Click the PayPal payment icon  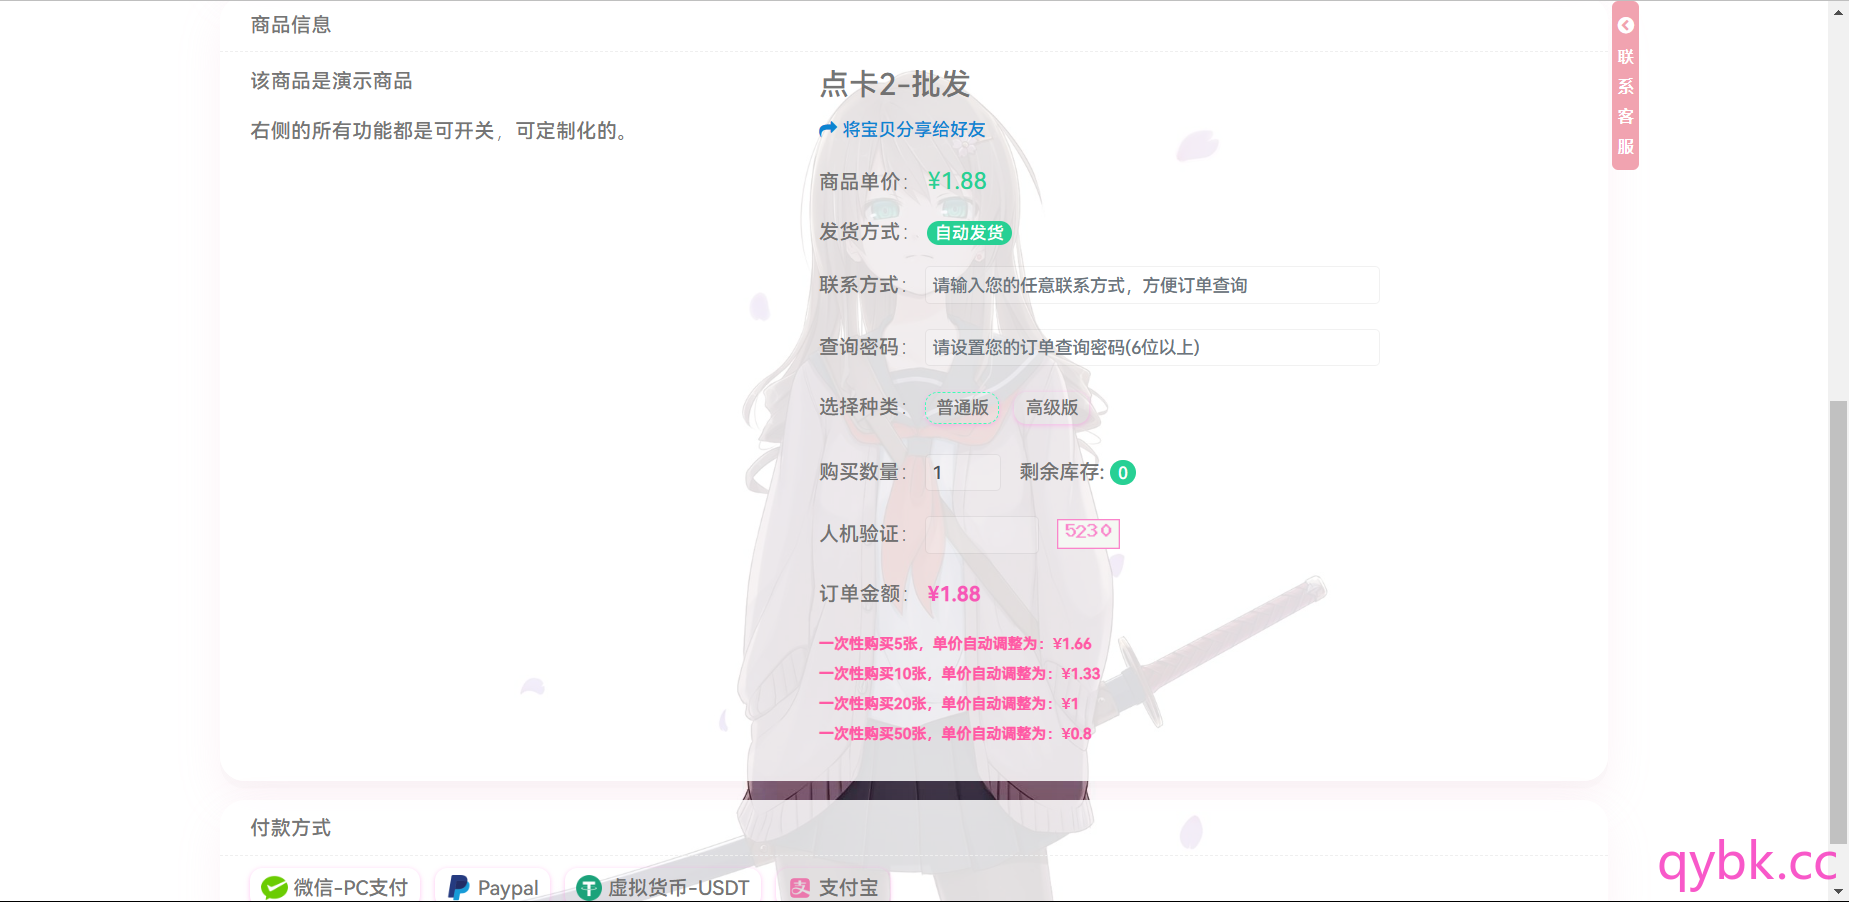(458, 887)
